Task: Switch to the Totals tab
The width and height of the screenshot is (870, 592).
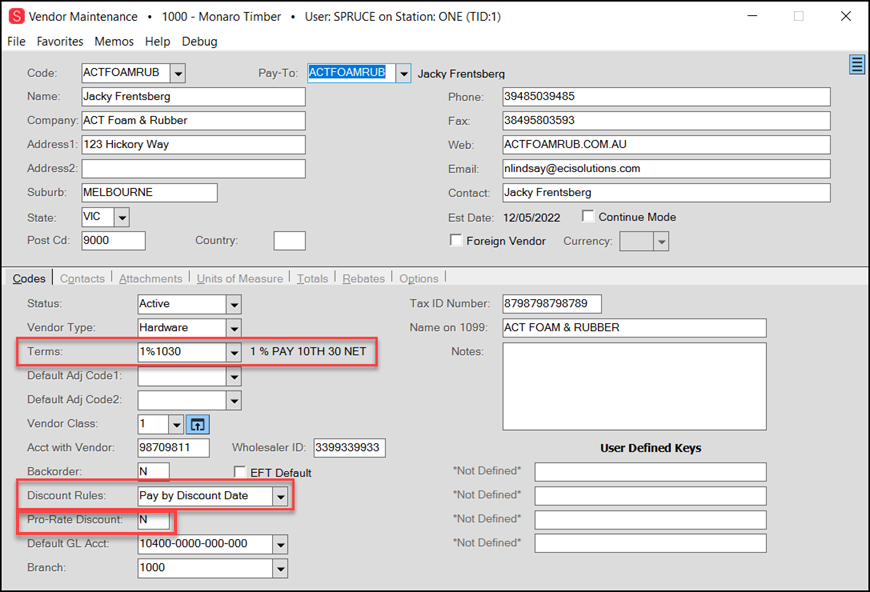Action: tap(312, 279)
